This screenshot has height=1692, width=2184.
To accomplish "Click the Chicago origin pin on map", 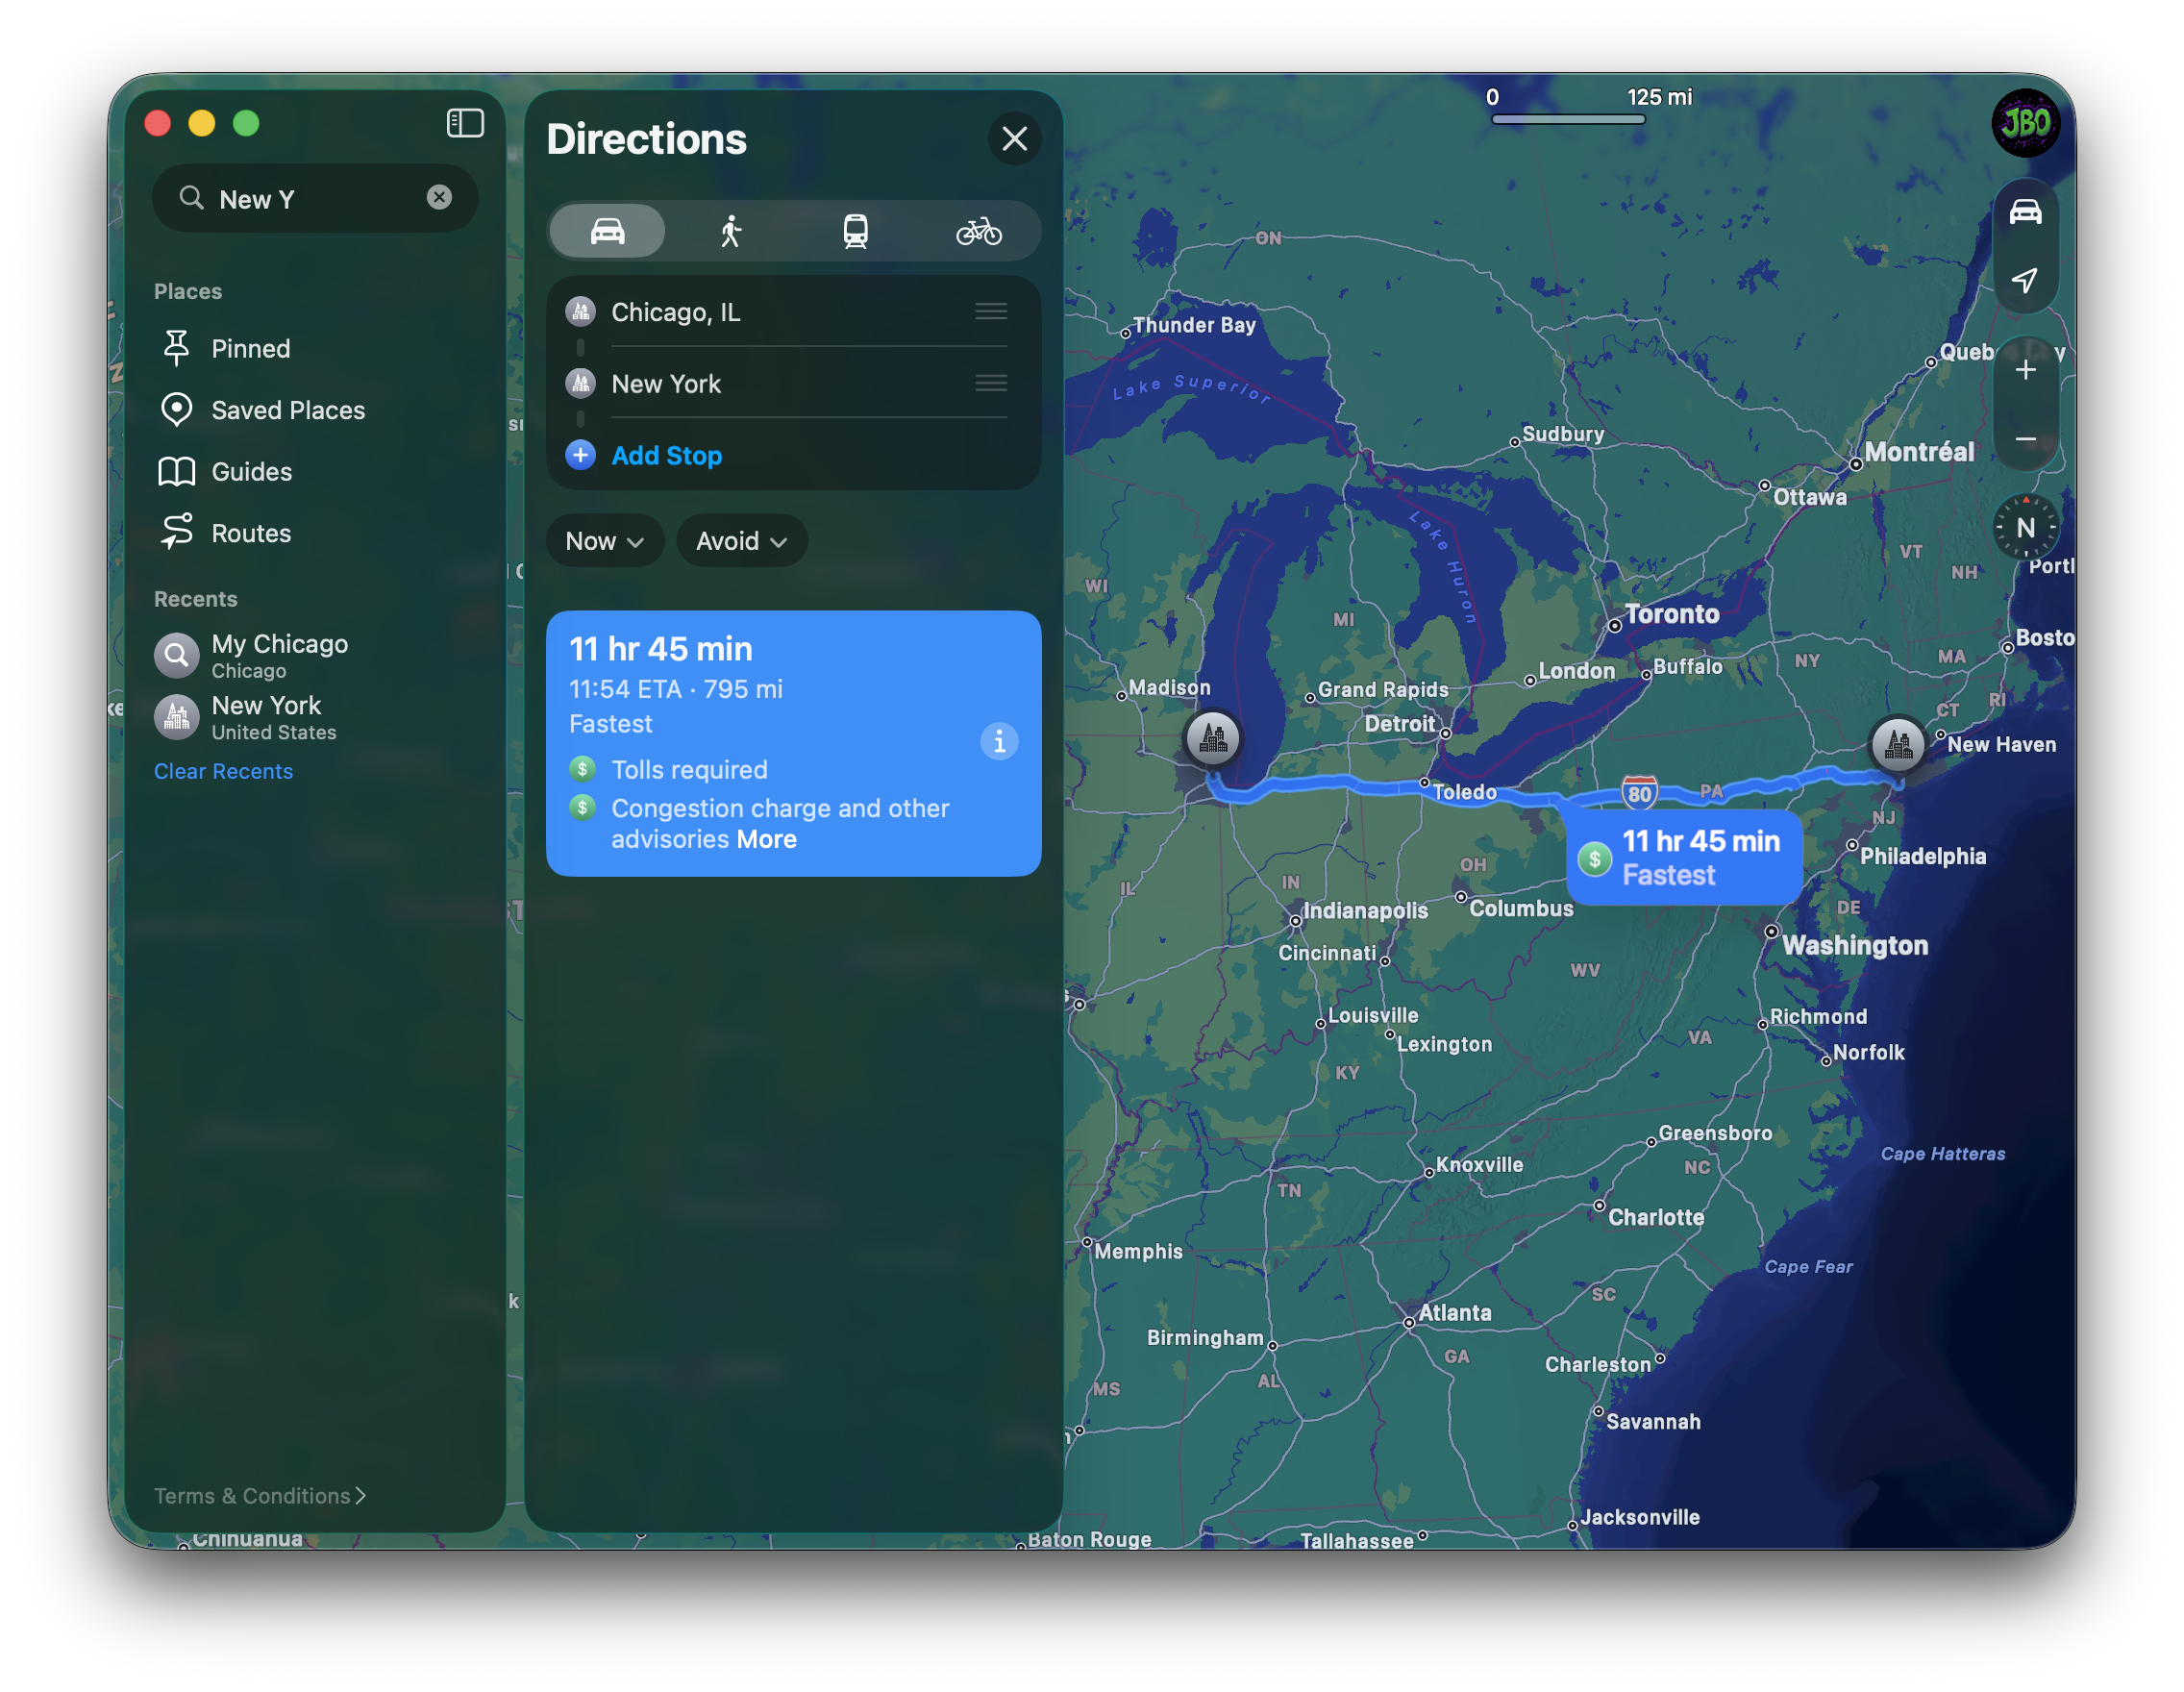I will pos(1213,740).
